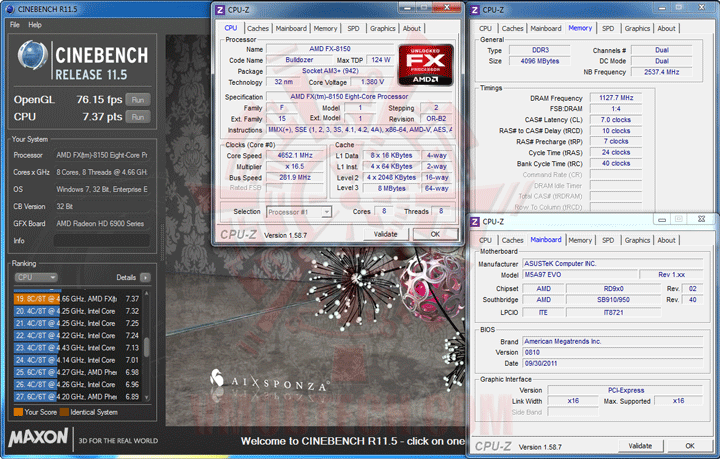Screen dimensions: 720x459
Task: Click the brown Identical System legend swatch
Action: tap(64, 412)
